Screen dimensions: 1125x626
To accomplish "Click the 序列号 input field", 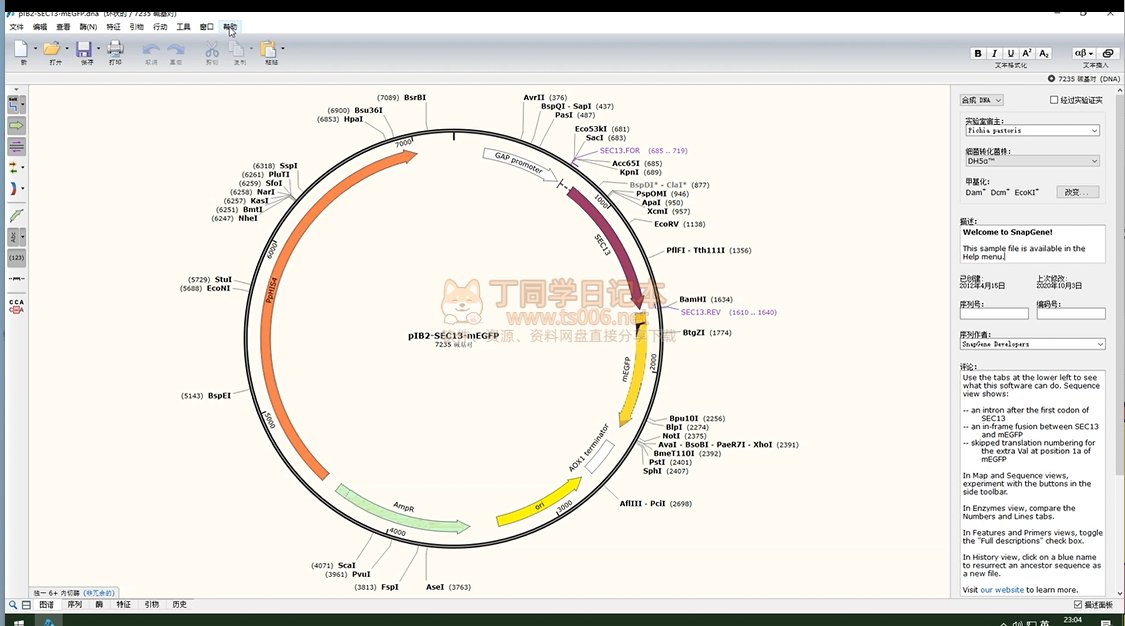I will [993, 314].
